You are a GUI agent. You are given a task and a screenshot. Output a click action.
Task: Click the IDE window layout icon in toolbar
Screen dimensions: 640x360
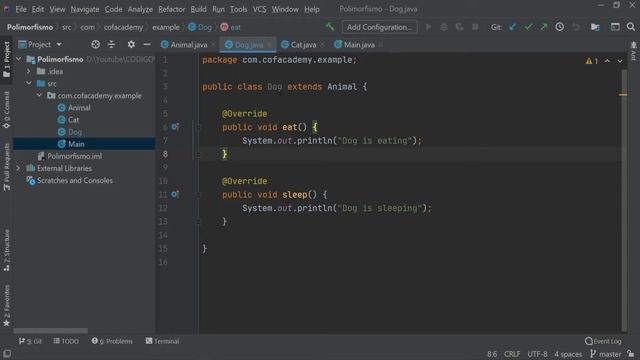point(615,27)
